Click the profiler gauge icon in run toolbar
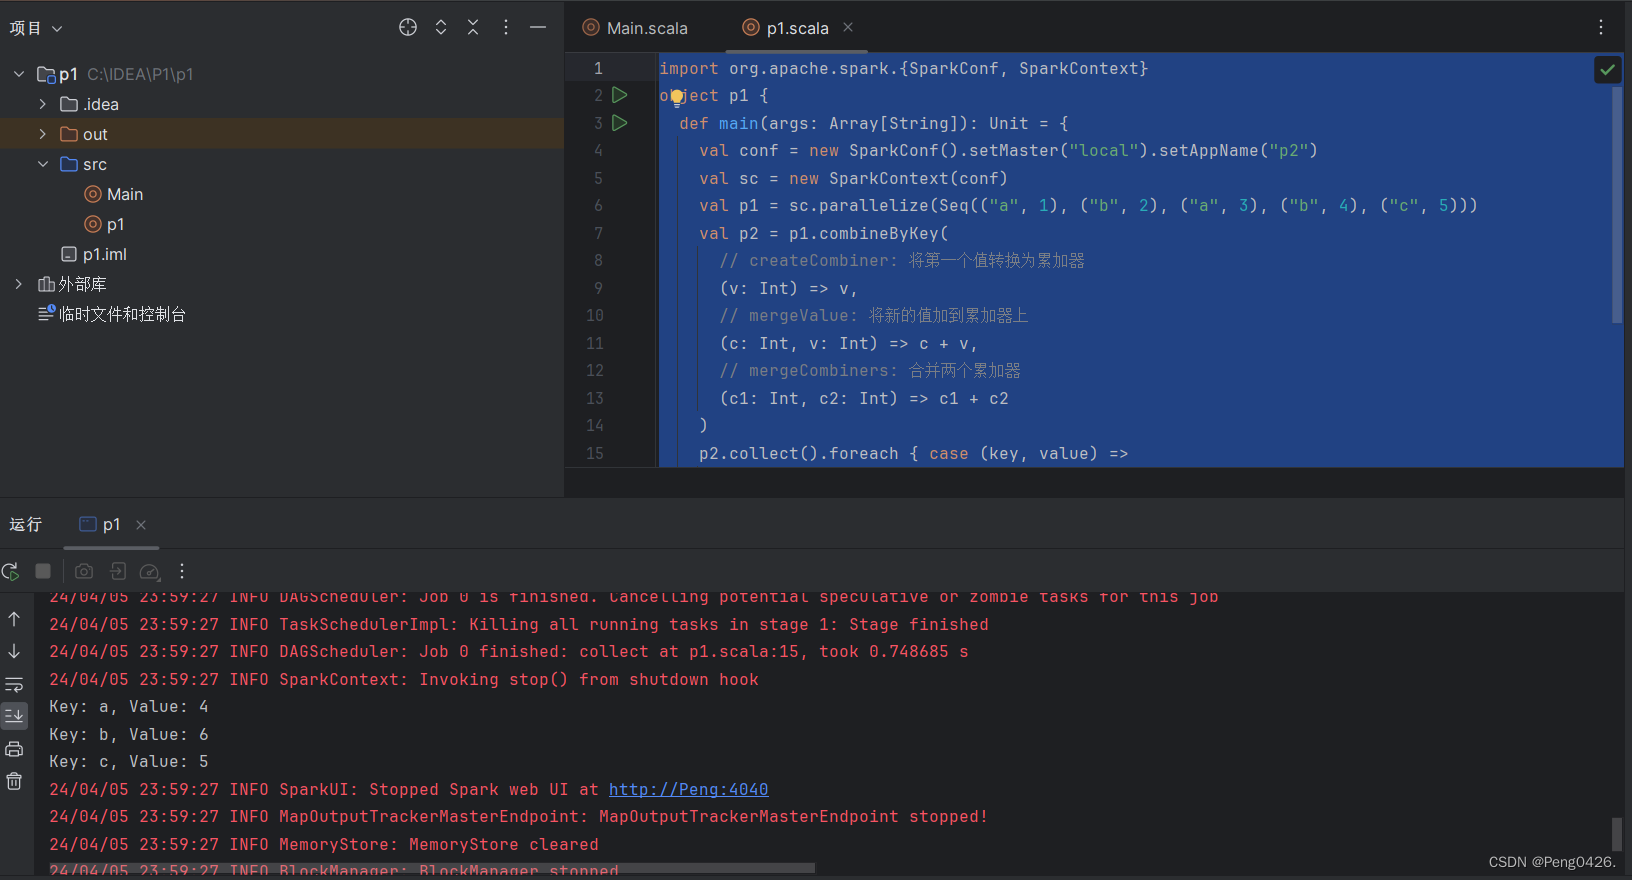1632x880 pixels. click(150, 571)
